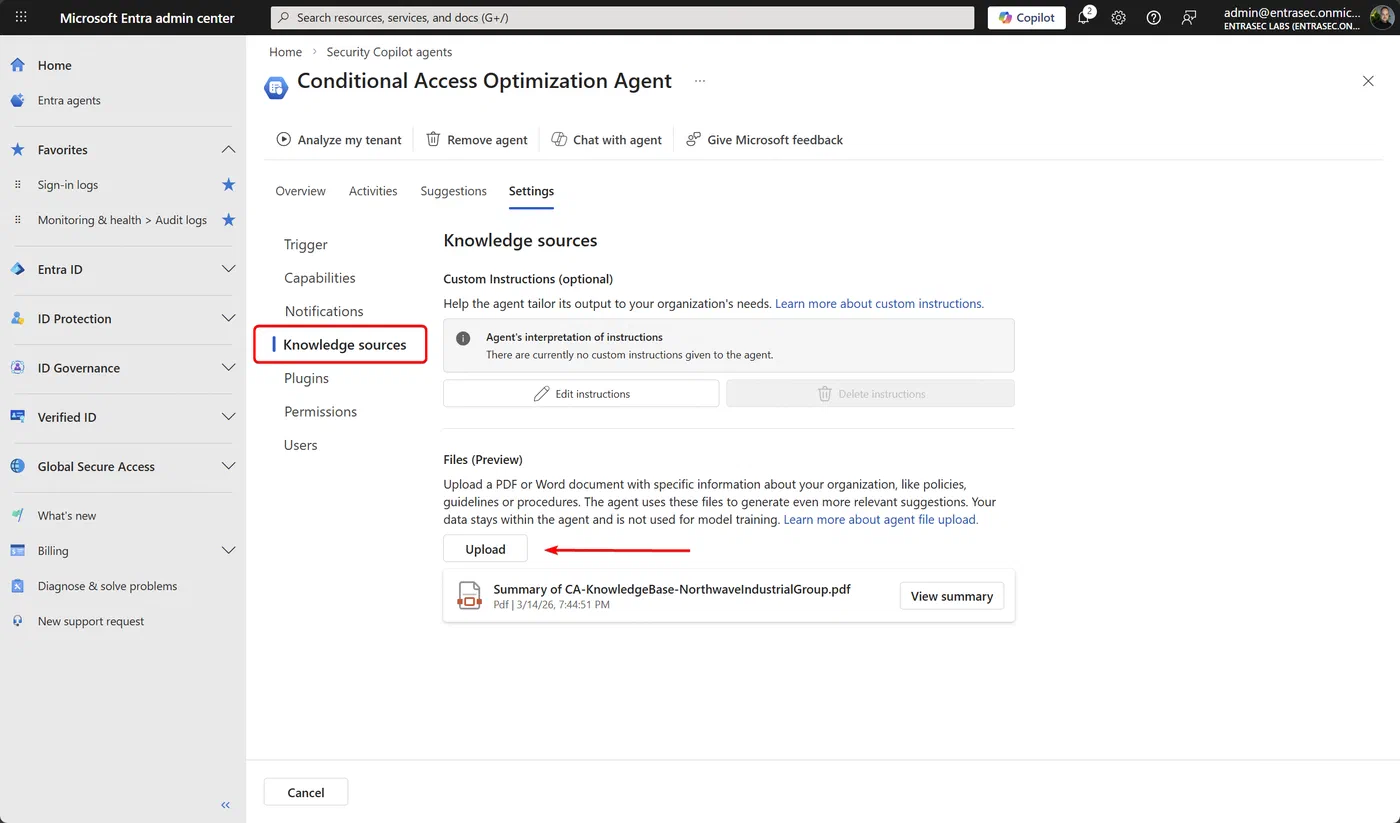The height and width of the screenshot is (823, 1400).
Task: Open the notifications bell icon
Action: [x=1084, y=17]
